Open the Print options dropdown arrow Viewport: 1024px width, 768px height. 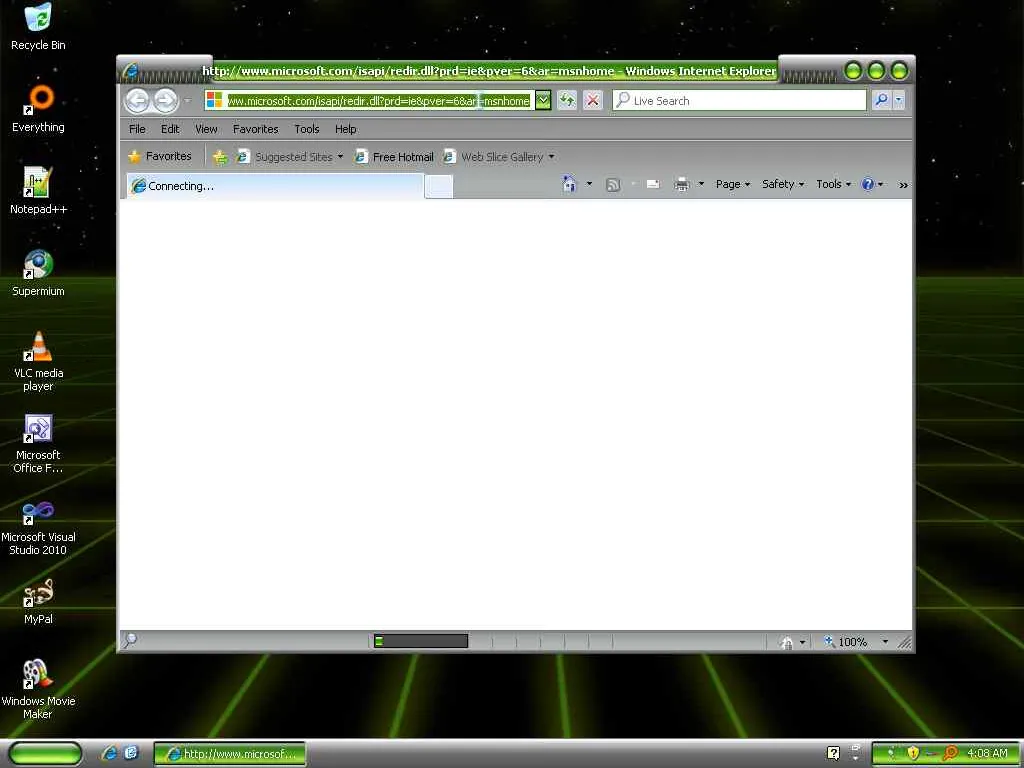coord(701,184)
